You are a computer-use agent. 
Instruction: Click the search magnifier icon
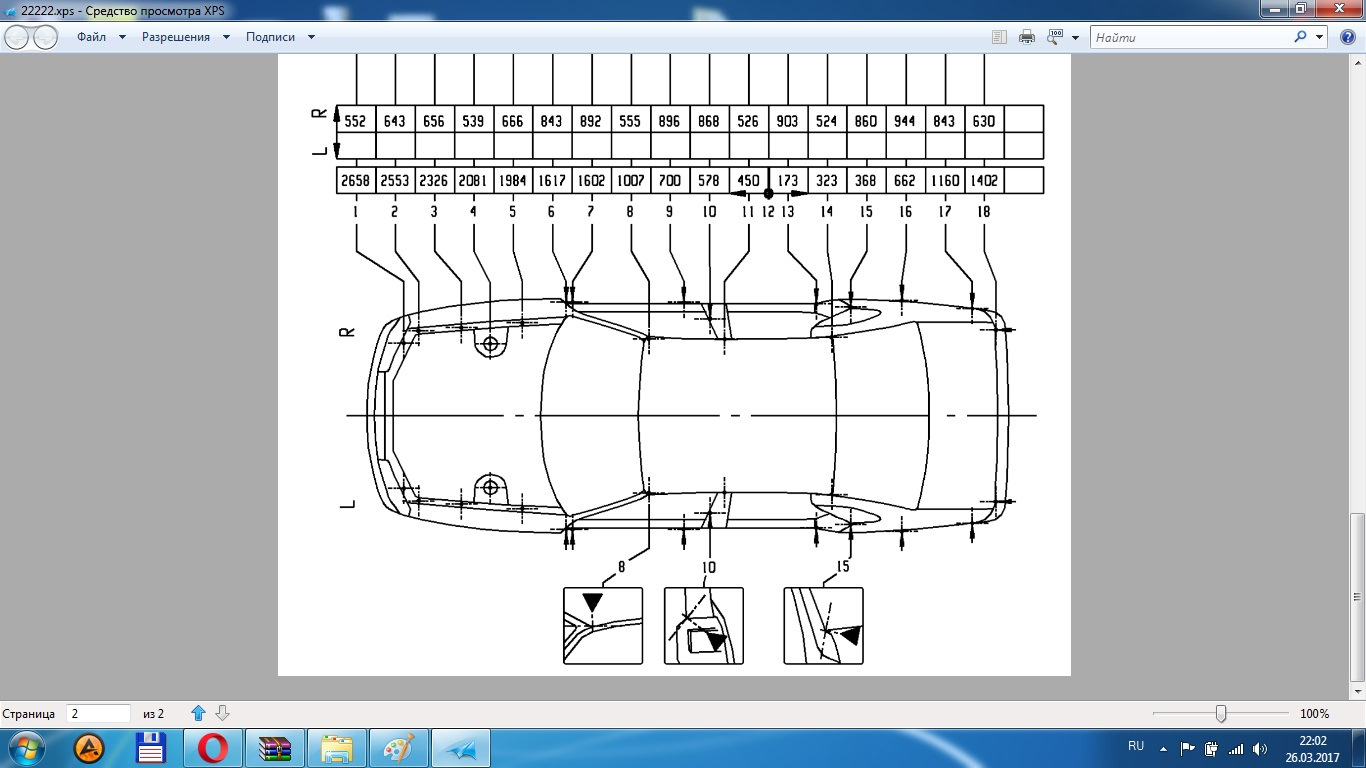click(x=1300, y=37)
